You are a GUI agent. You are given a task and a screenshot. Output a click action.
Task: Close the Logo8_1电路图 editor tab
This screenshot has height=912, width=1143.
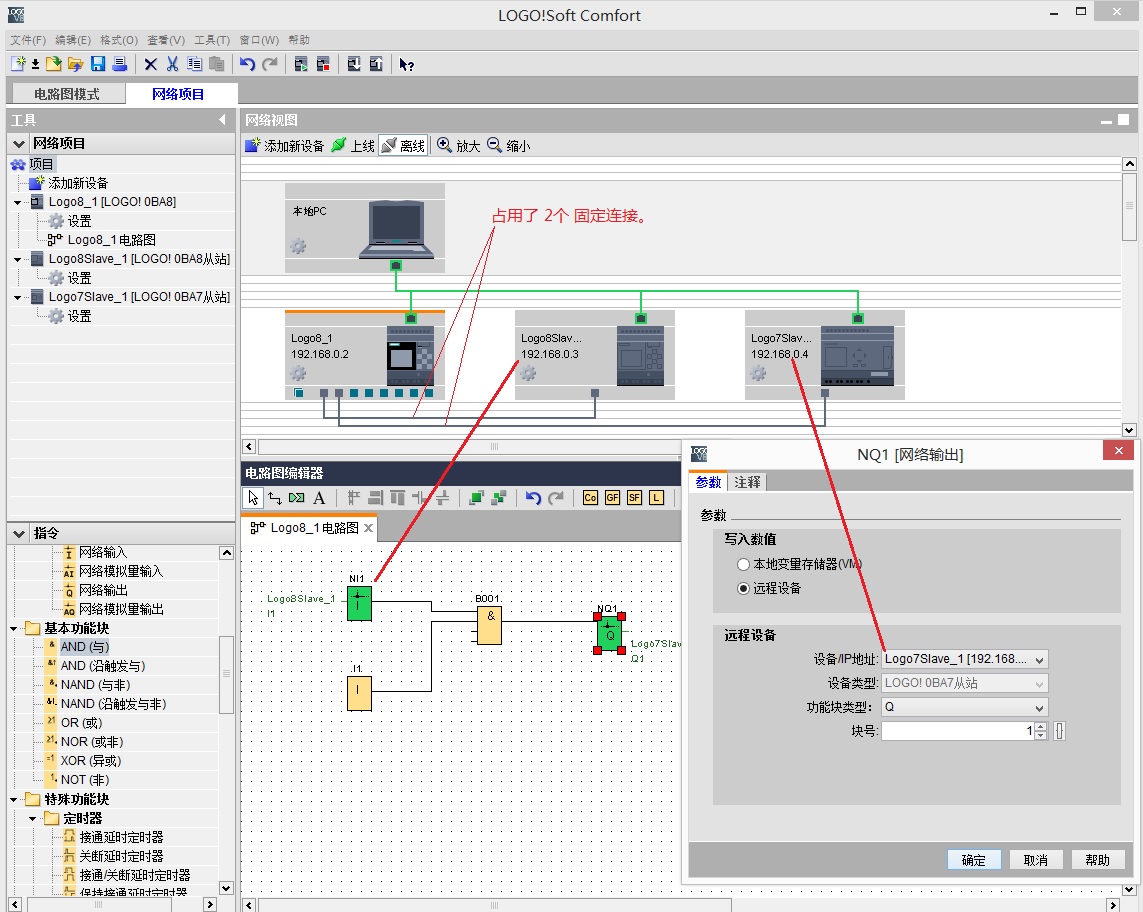tap(369, 528)
